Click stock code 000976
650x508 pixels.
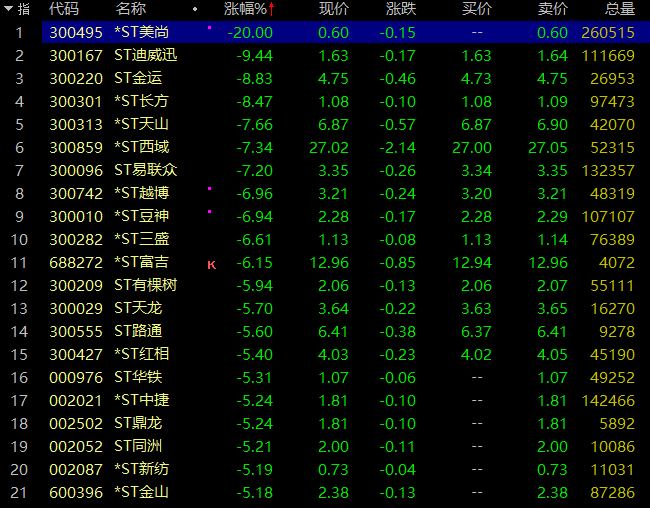pos(76,378)
